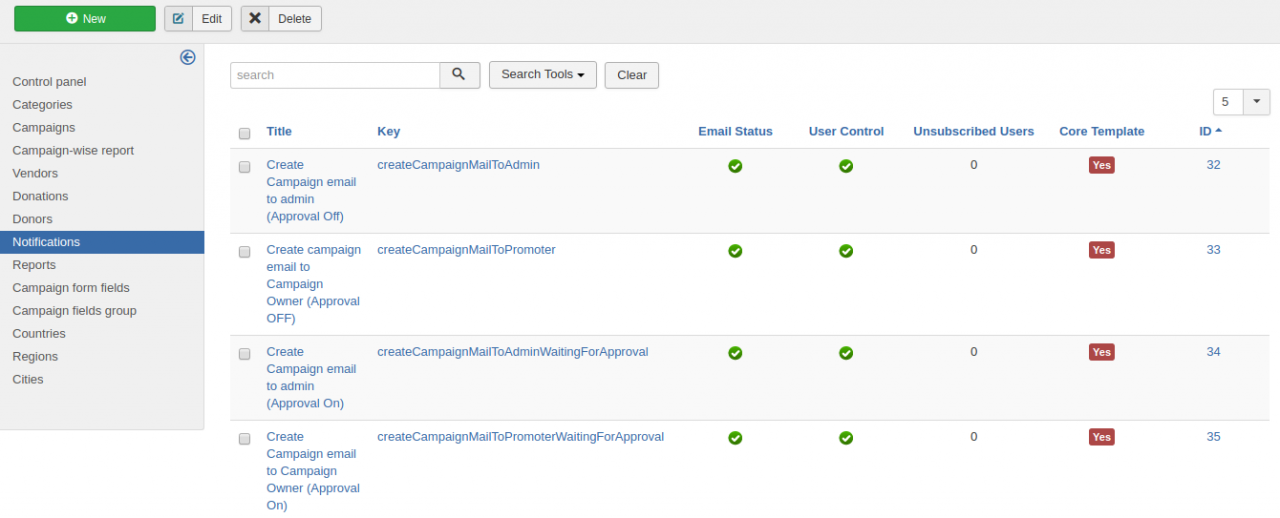The image size is (1280, 518).
Task: Click the magnifying glass search icon button
Action: [x=459, y=75]
